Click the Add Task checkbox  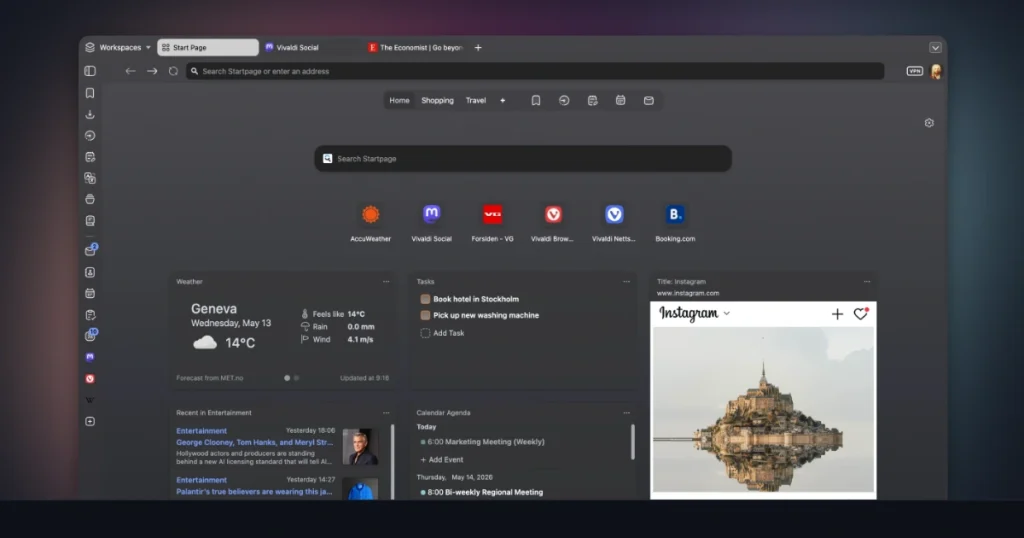pos(425,333)
